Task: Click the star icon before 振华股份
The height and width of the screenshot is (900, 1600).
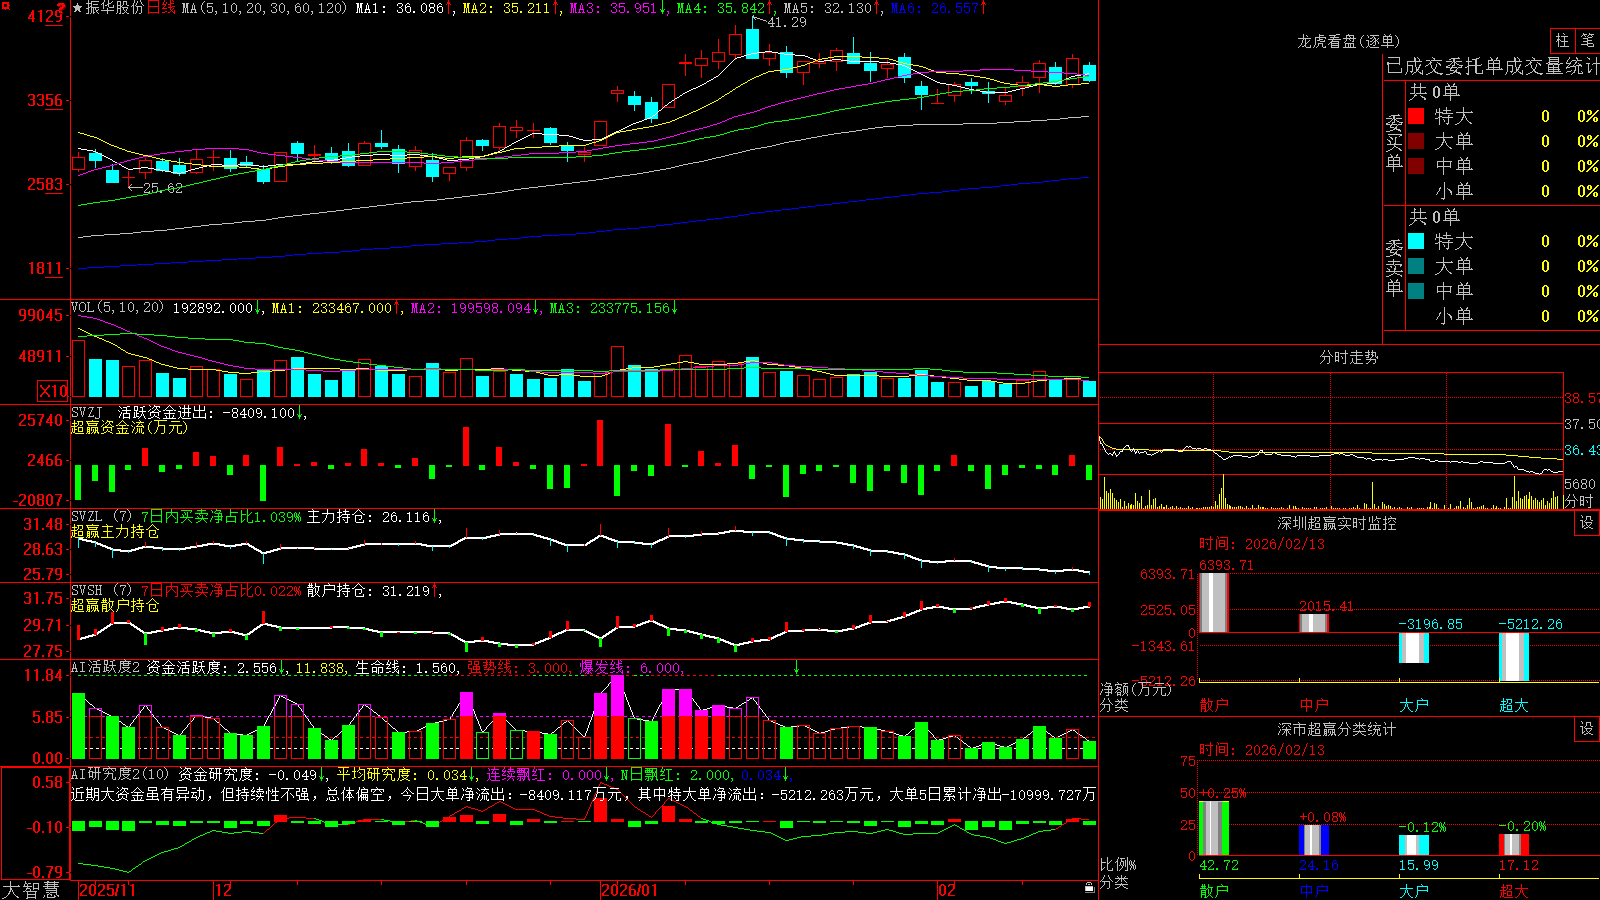Action: click(x=78, y=8)
